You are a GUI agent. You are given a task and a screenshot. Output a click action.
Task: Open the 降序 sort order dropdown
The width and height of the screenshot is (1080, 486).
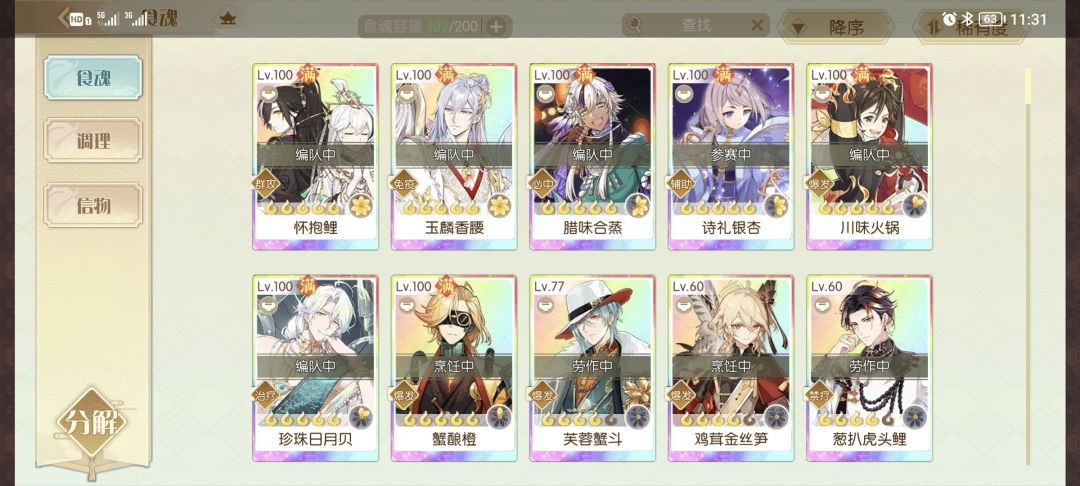point(835,28)
